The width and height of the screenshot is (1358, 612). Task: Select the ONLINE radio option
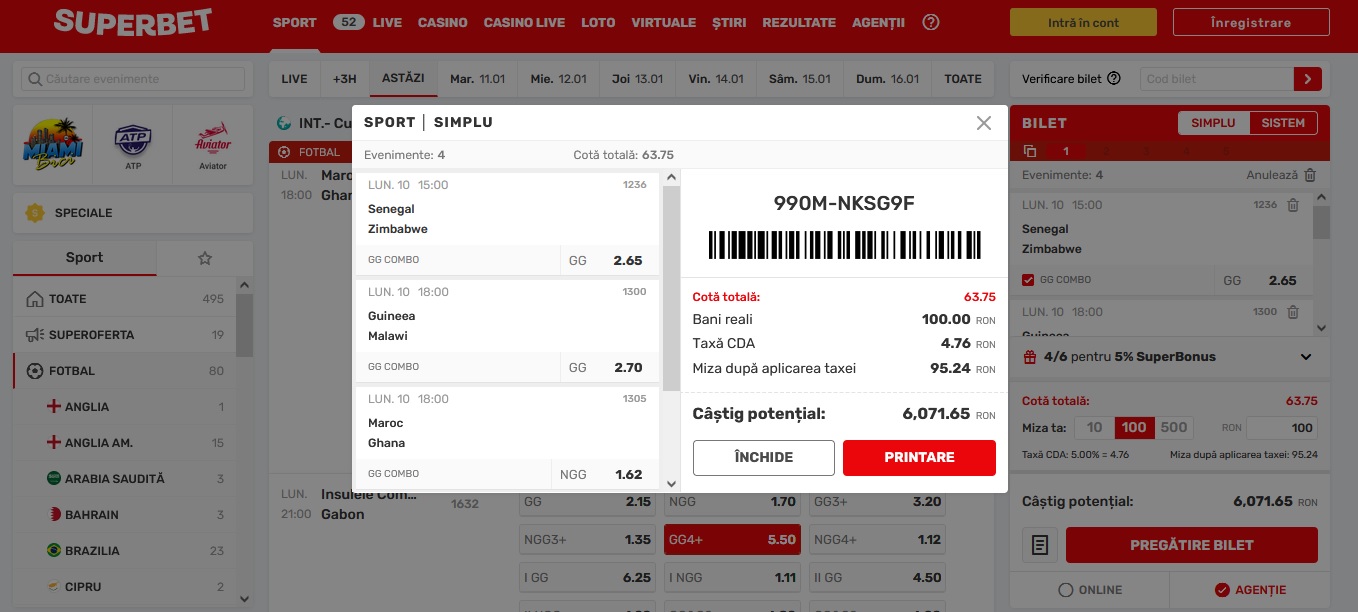pyautogui.click(x=1066, y=590)
